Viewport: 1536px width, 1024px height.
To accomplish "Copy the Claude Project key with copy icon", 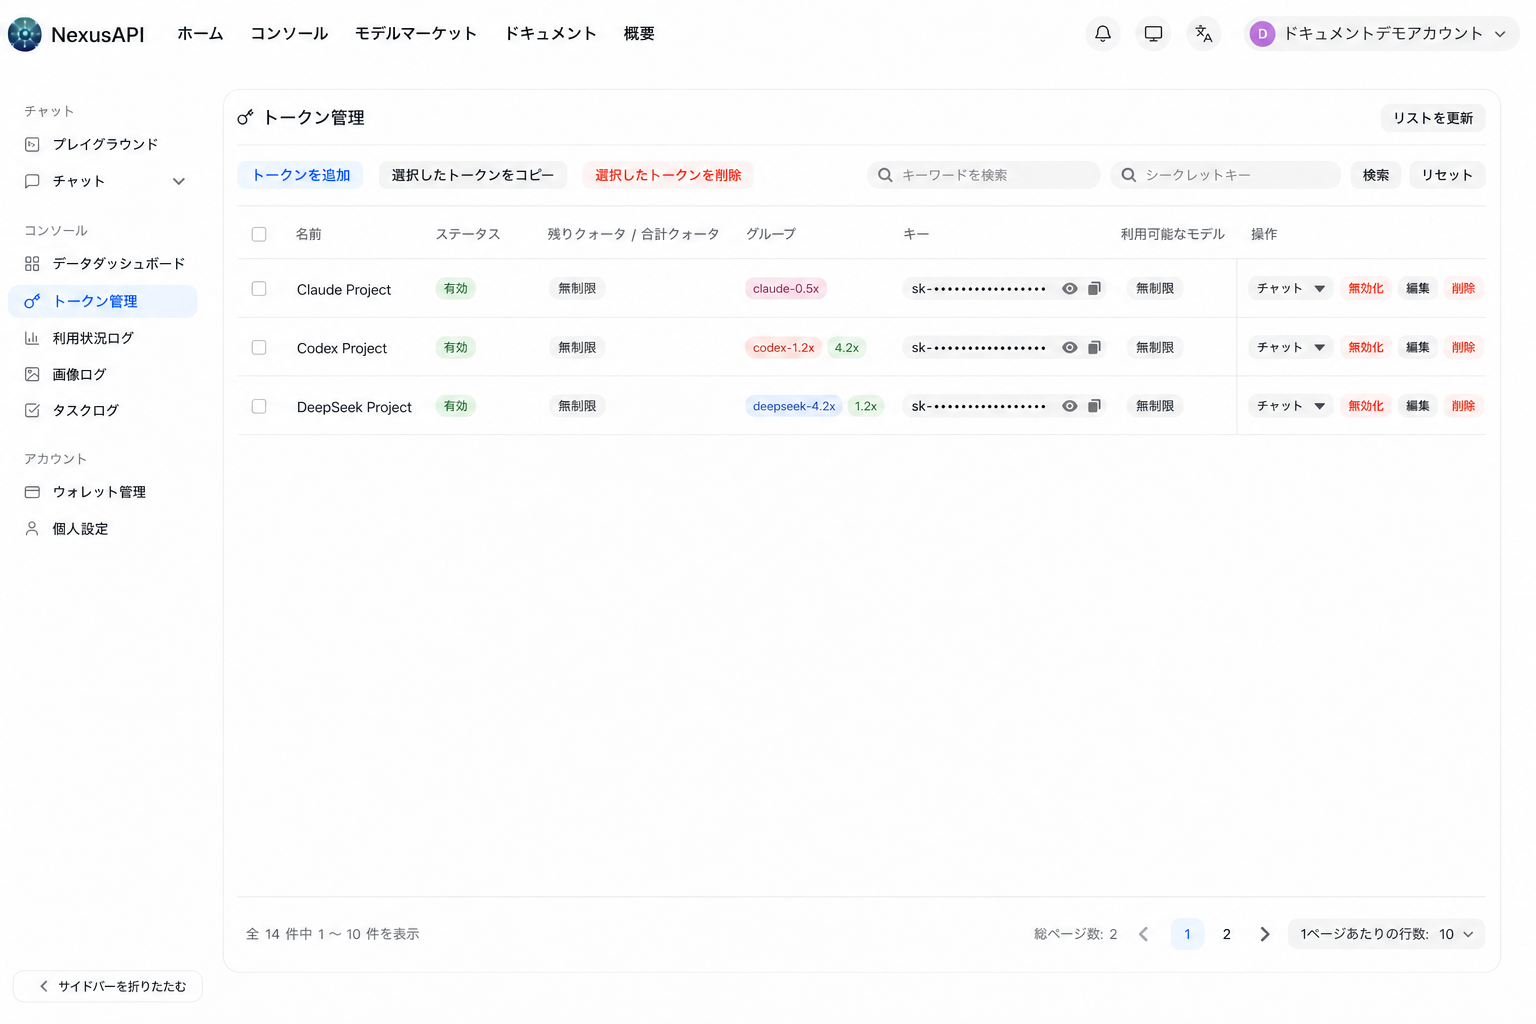I will tap(1094, 289).
